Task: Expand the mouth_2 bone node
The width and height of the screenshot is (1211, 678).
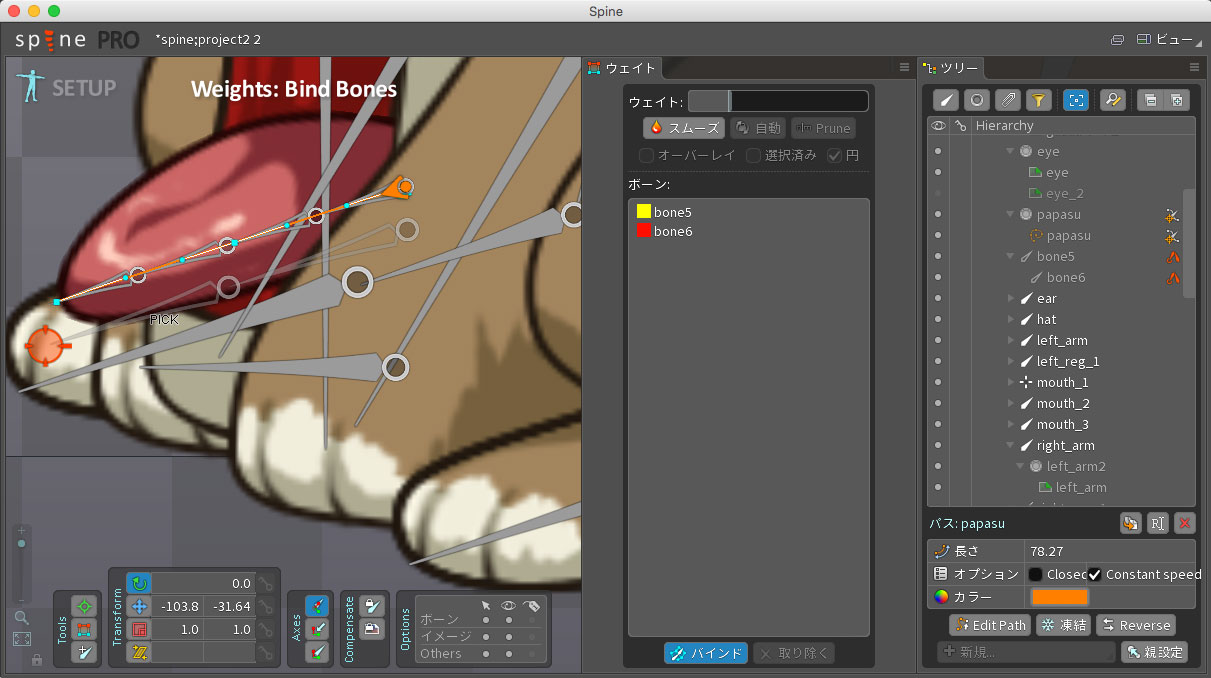Action: tap(1011, 403)
